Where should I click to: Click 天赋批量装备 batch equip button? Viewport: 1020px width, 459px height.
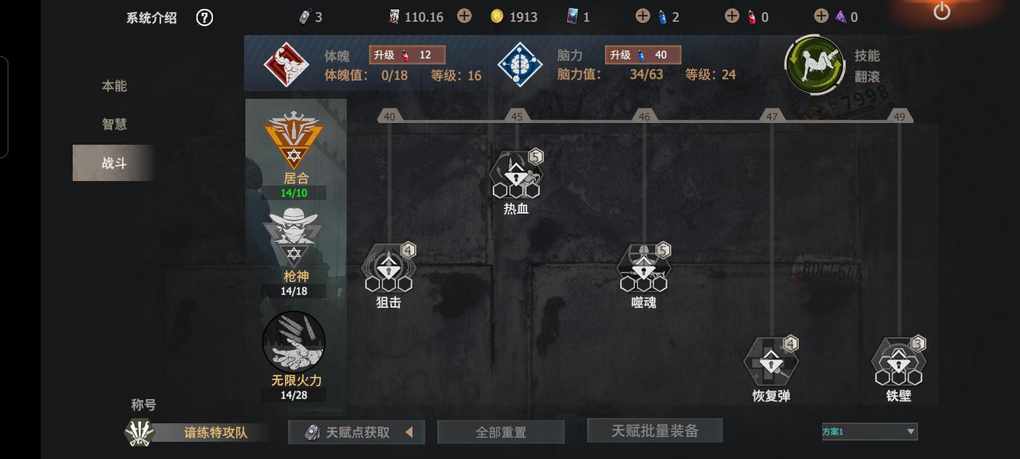pyautogui.click(x=654, y=430)
